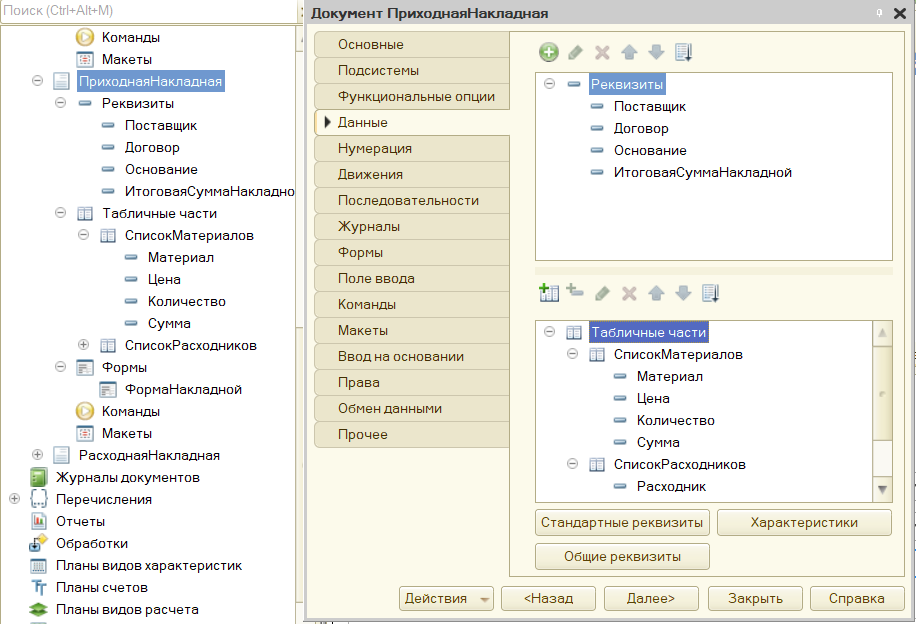Click Планы видов характеристик icon
This screenshot has height=624, width=916.
pyautogui.click(x=39, y=566)
